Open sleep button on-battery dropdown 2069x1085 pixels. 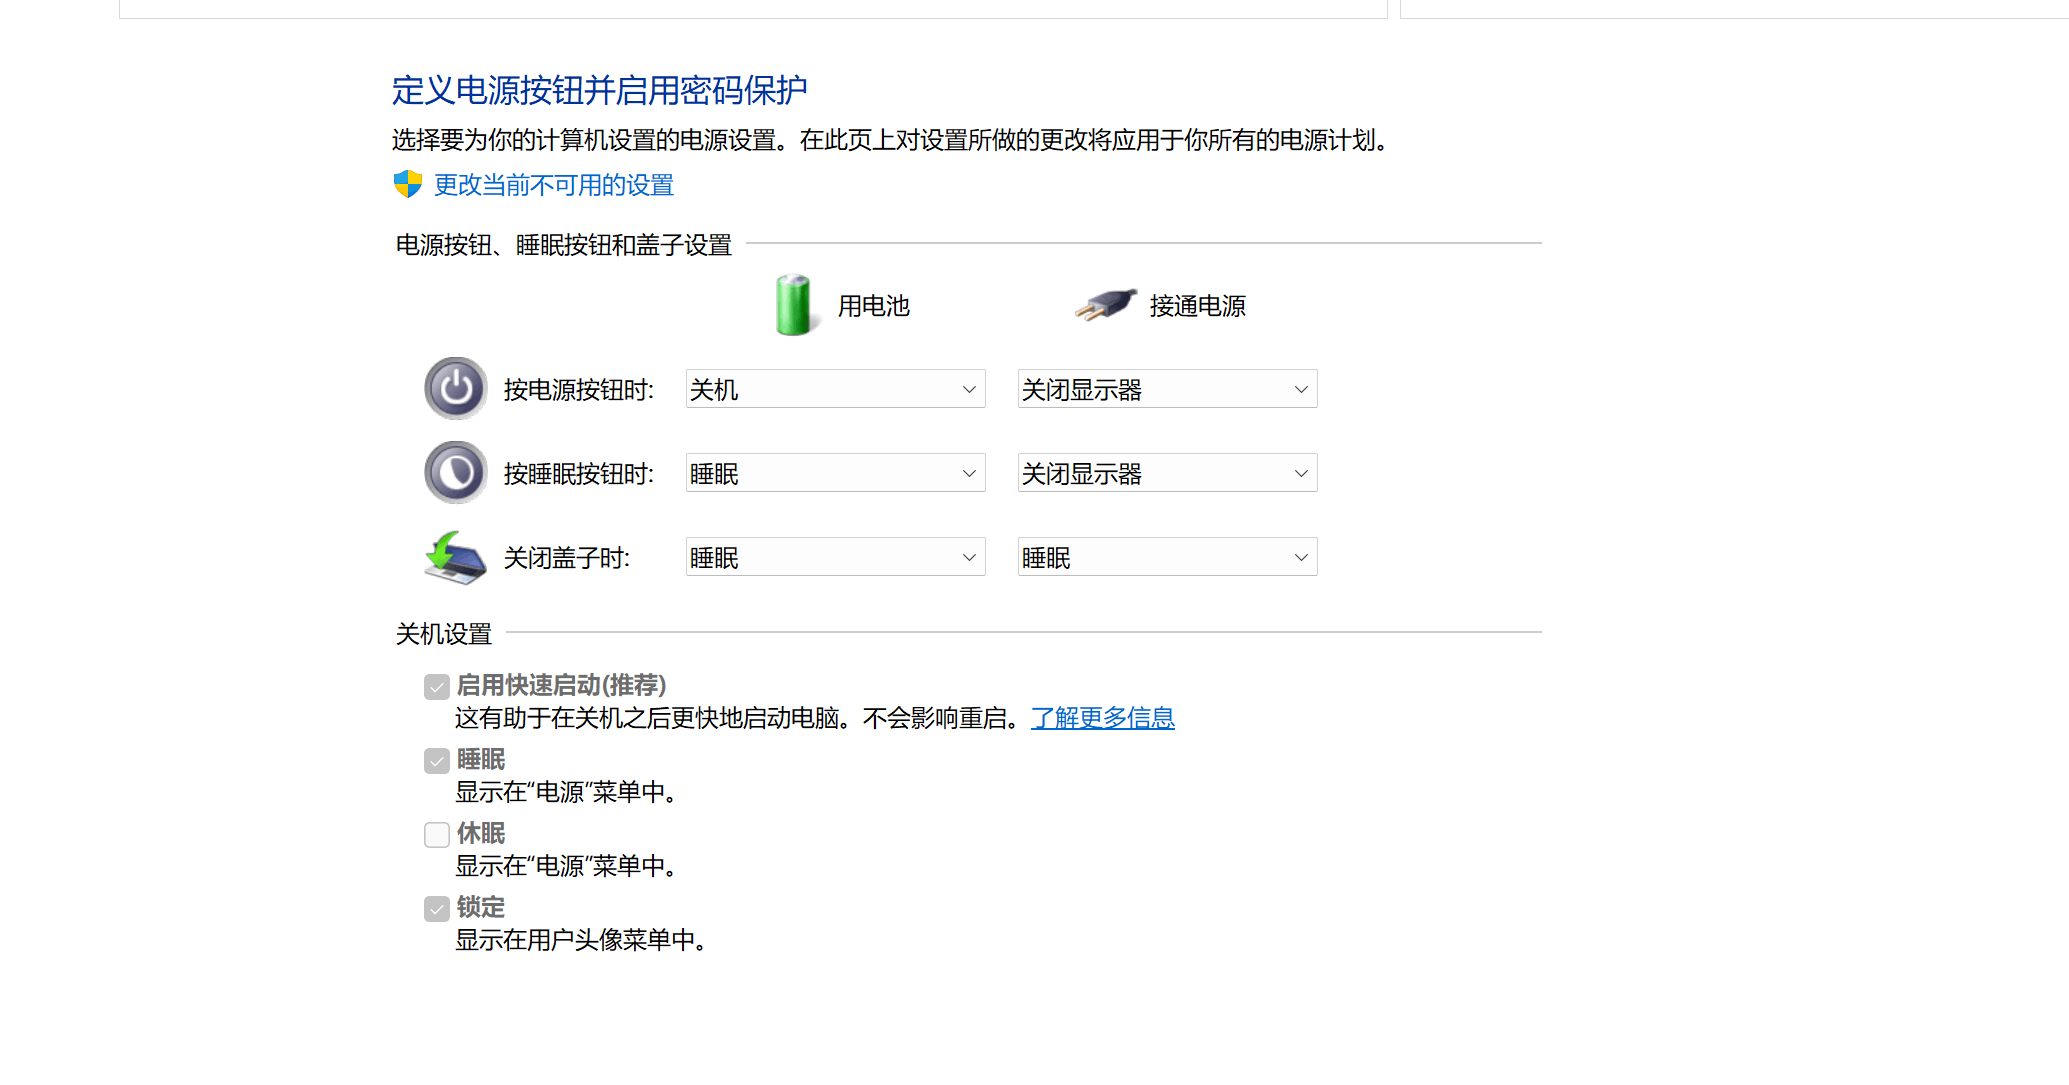[x=835, y=473]
